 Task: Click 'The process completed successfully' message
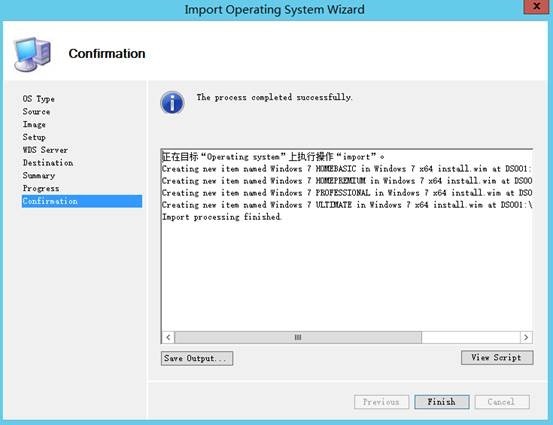click(274, 97)
